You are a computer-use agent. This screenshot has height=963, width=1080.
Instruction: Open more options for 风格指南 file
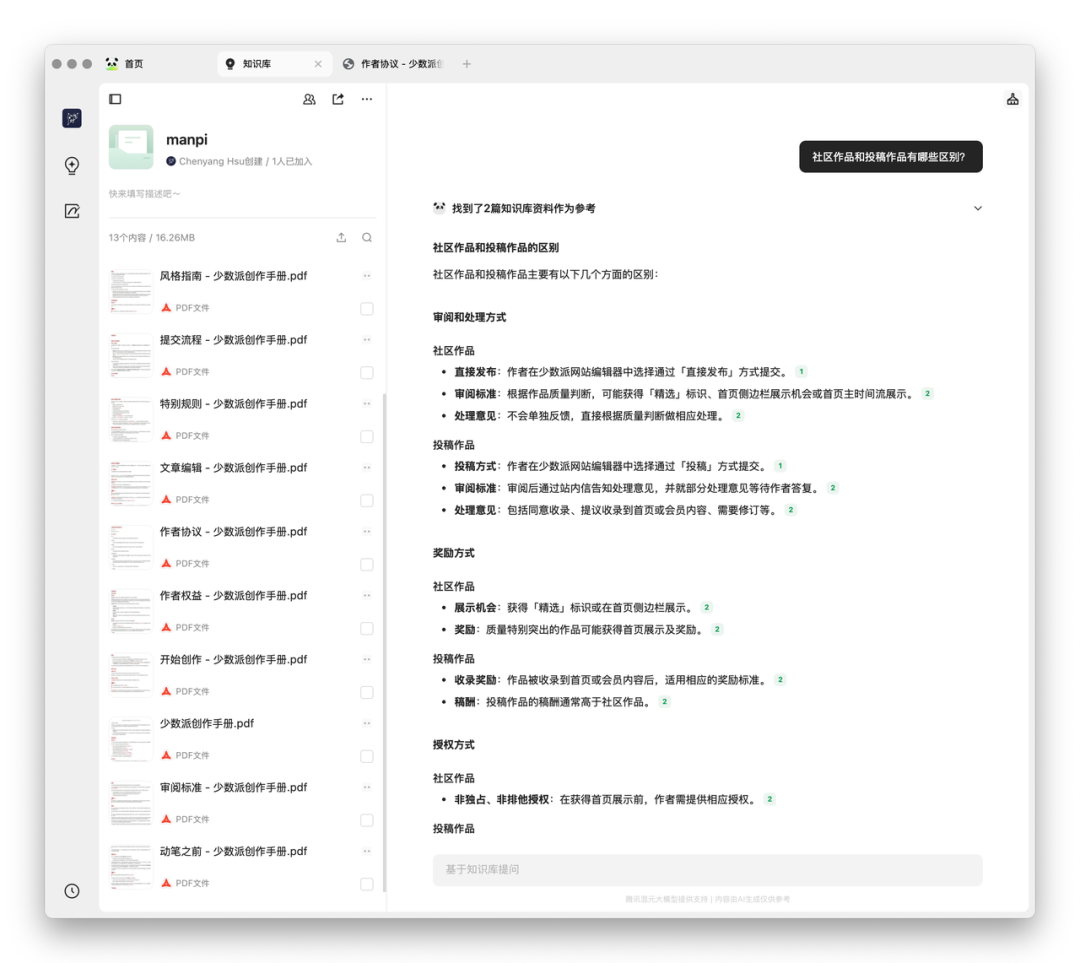point(367,276)
